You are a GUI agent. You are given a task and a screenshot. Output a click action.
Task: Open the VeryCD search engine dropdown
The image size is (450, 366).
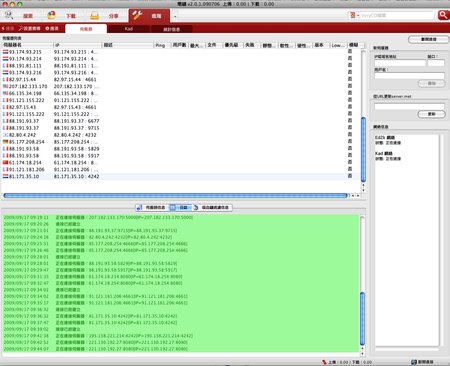coord(354,15)
